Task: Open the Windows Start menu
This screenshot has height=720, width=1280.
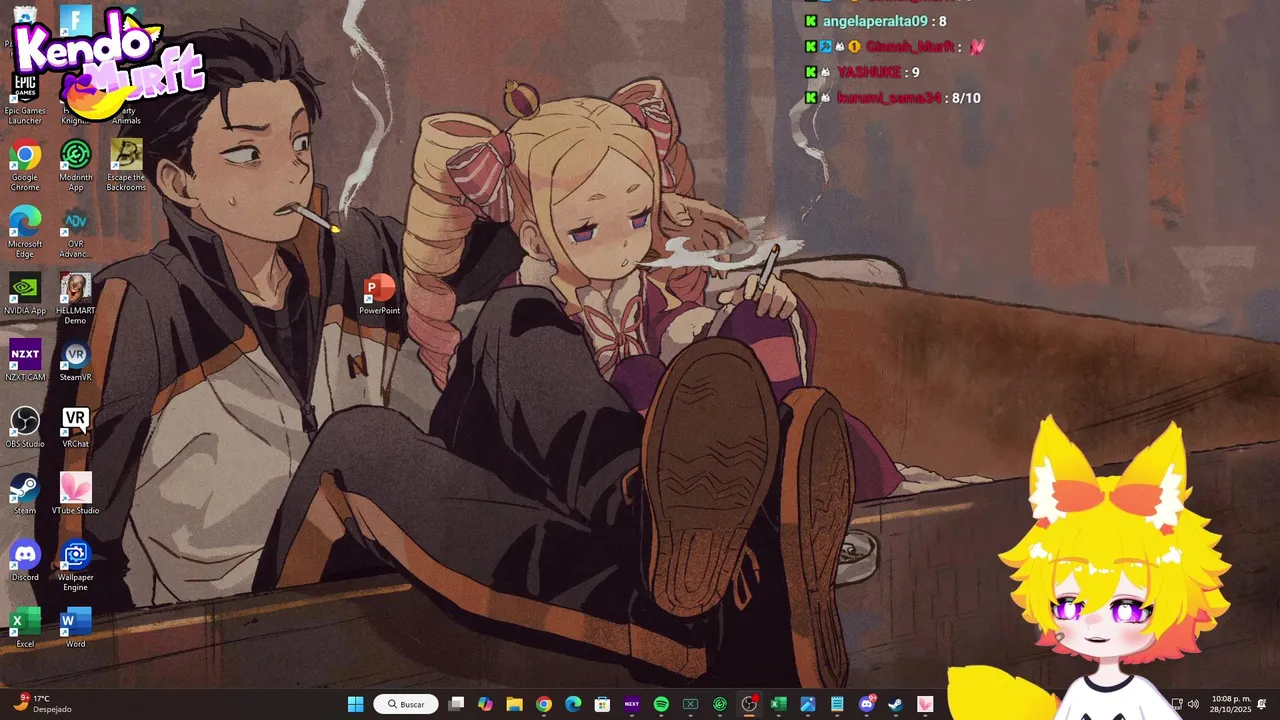Action: [355, 704]
